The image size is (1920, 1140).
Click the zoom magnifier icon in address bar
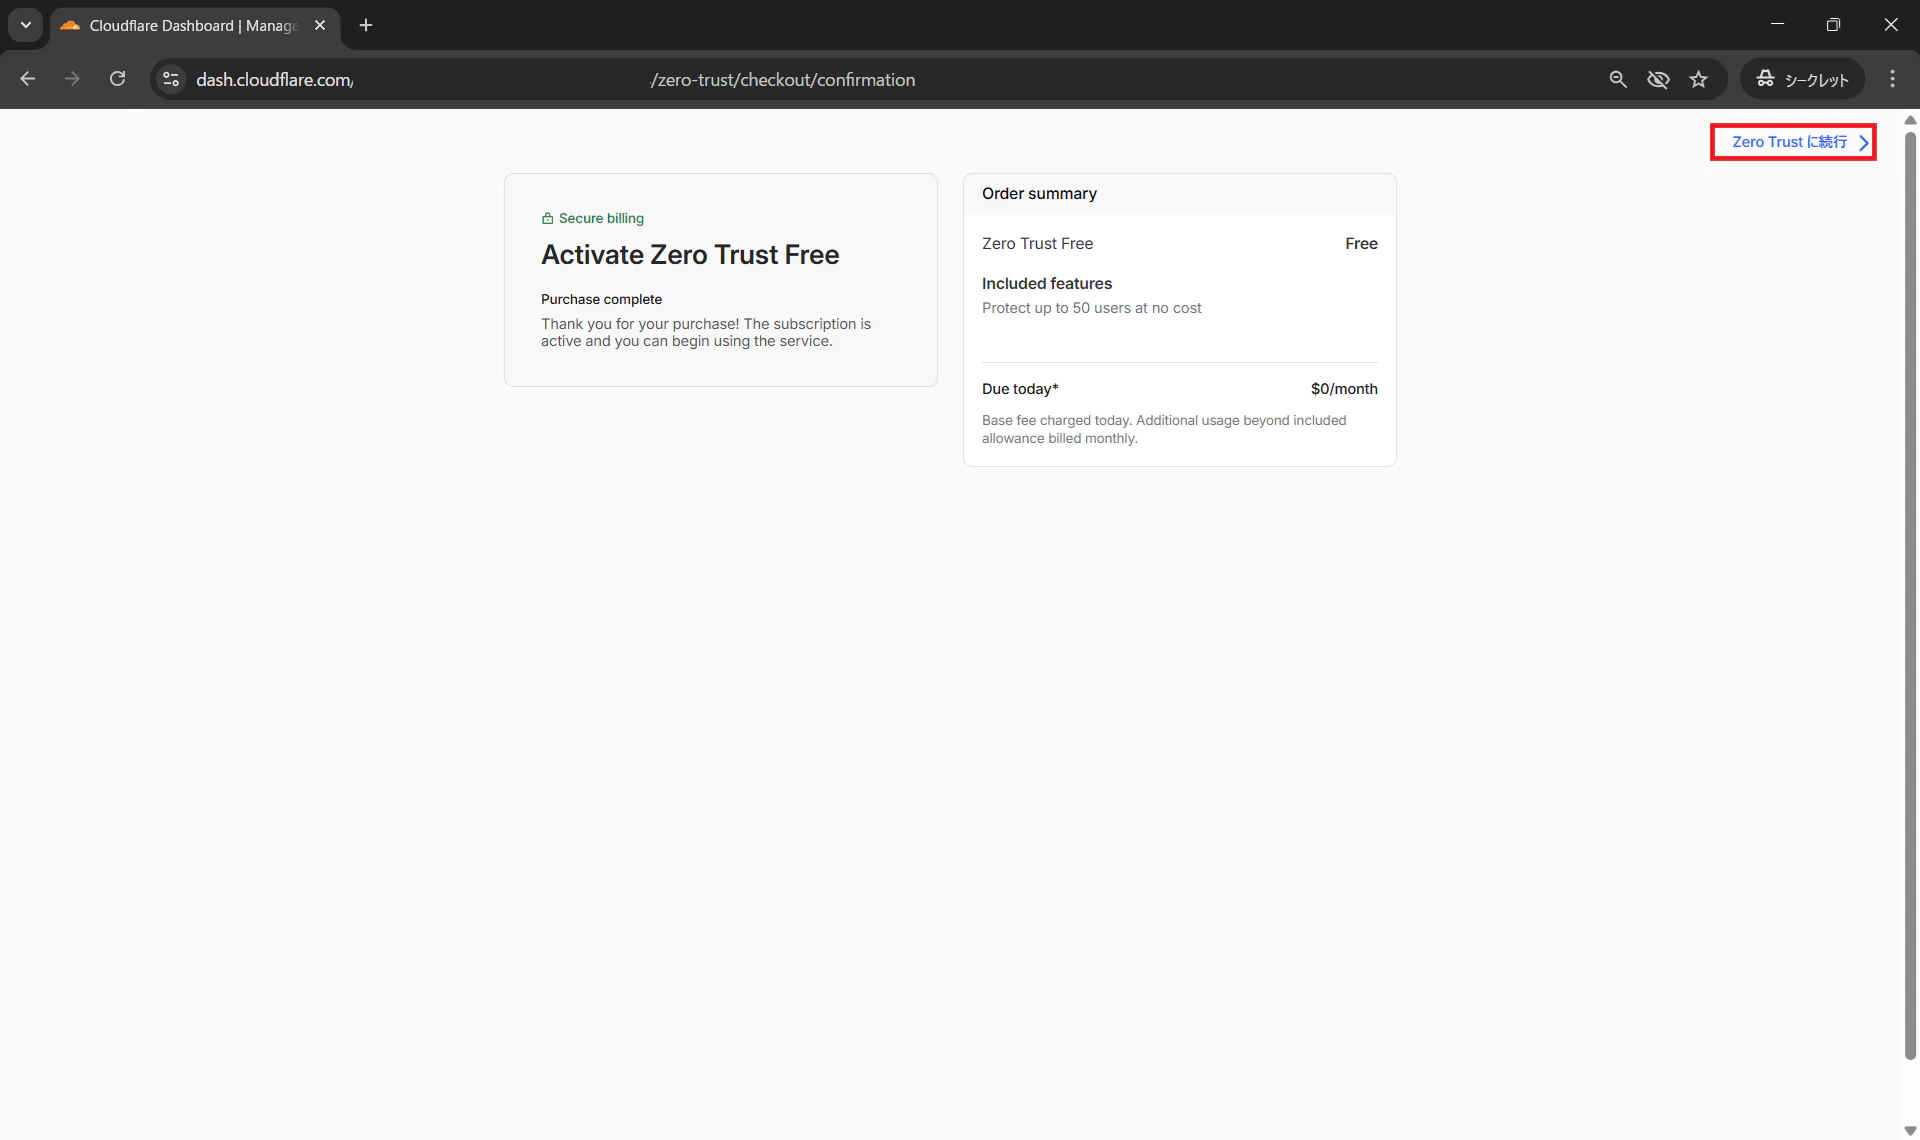point(1618,79)
